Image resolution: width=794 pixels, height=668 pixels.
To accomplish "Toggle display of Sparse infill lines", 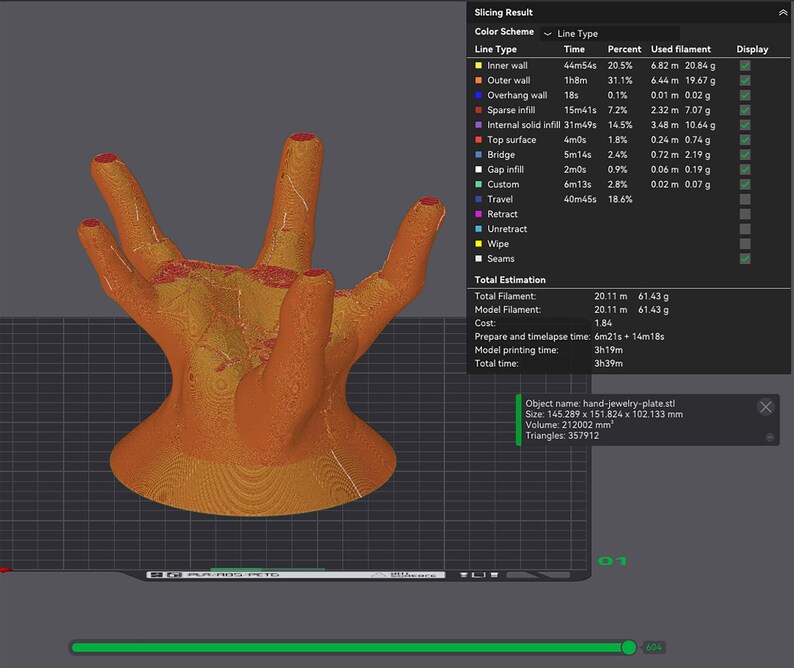I will (745, 110).
